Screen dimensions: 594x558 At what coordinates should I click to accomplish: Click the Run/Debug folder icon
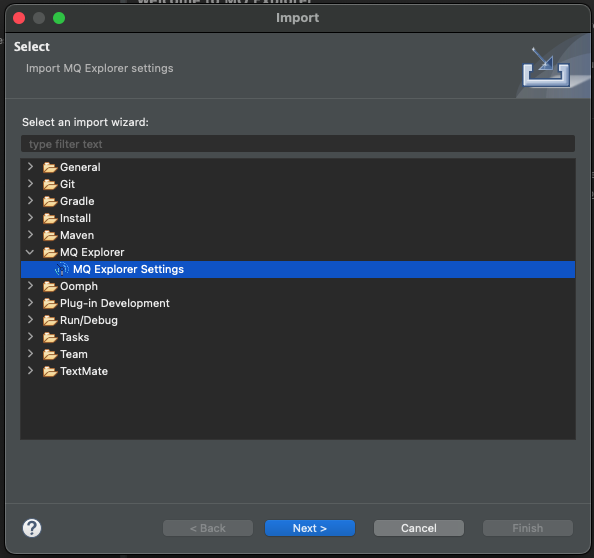click(50, 320)
